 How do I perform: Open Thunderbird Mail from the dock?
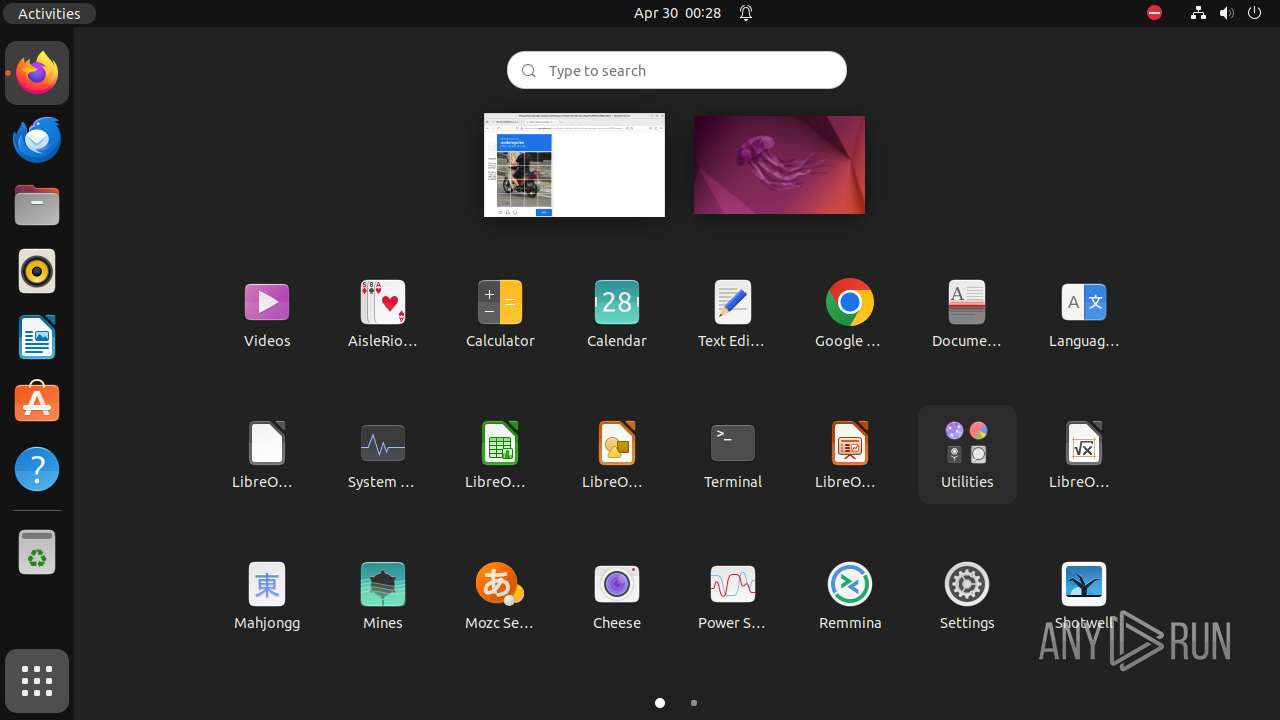[x=37, y=139]
